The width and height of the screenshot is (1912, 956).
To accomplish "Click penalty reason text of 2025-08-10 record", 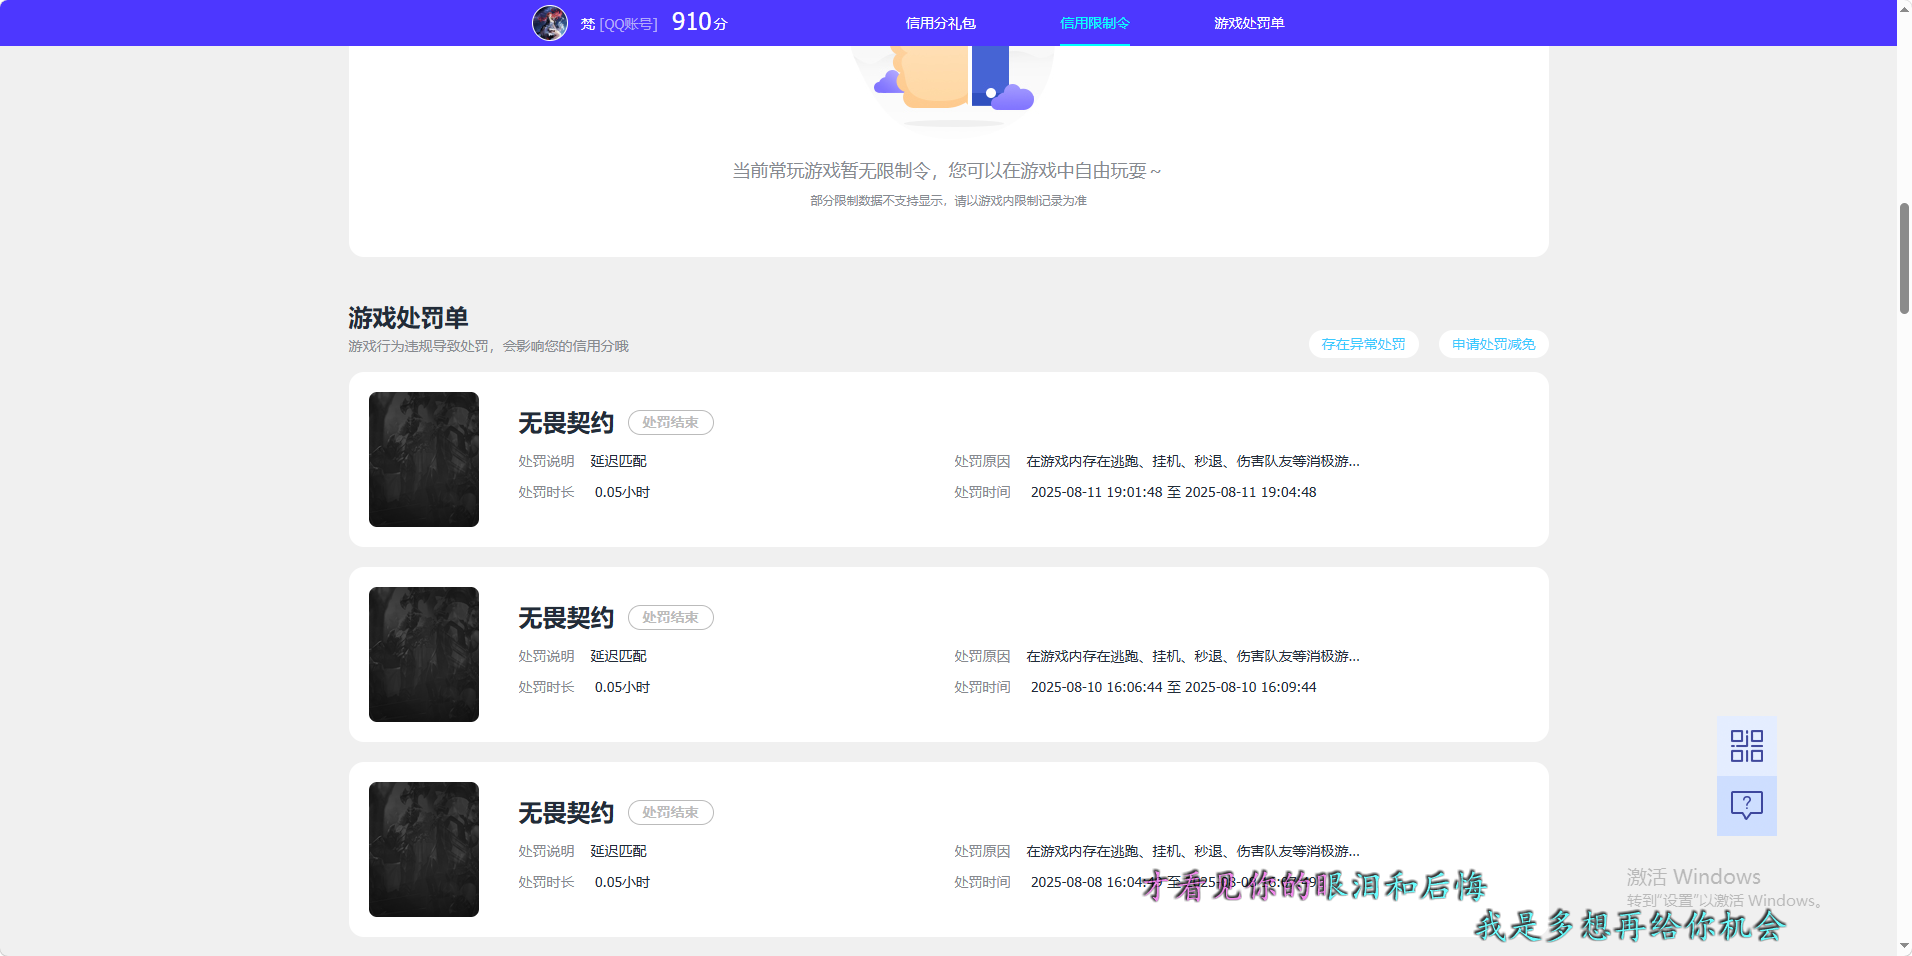I will click(1193, 656).
